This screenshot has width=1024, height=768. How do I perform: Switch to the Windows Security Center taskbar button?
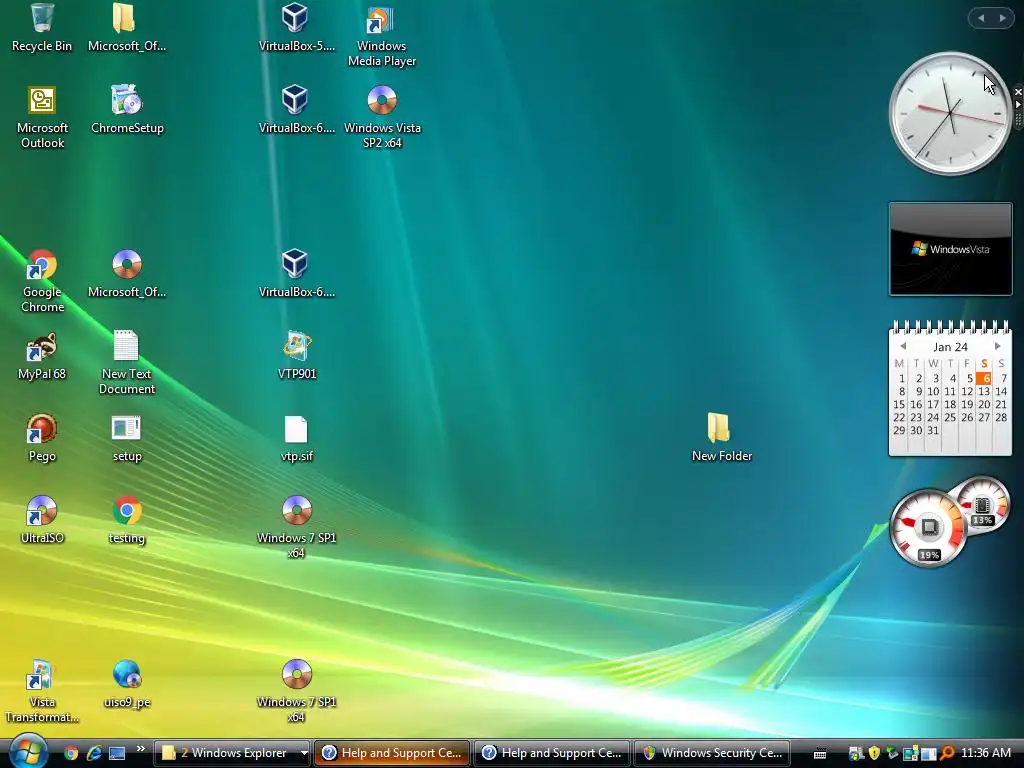(712, 753)
